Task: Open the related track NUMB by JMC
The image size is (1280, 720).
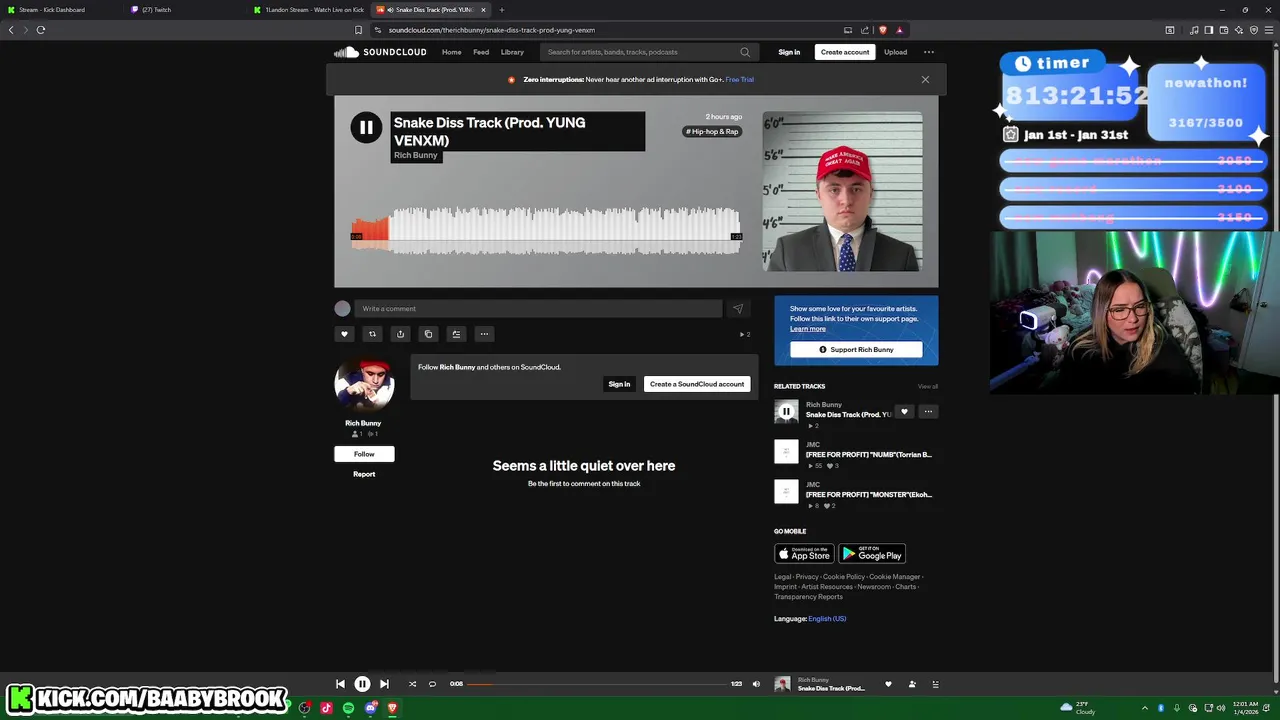Action: 868,454
